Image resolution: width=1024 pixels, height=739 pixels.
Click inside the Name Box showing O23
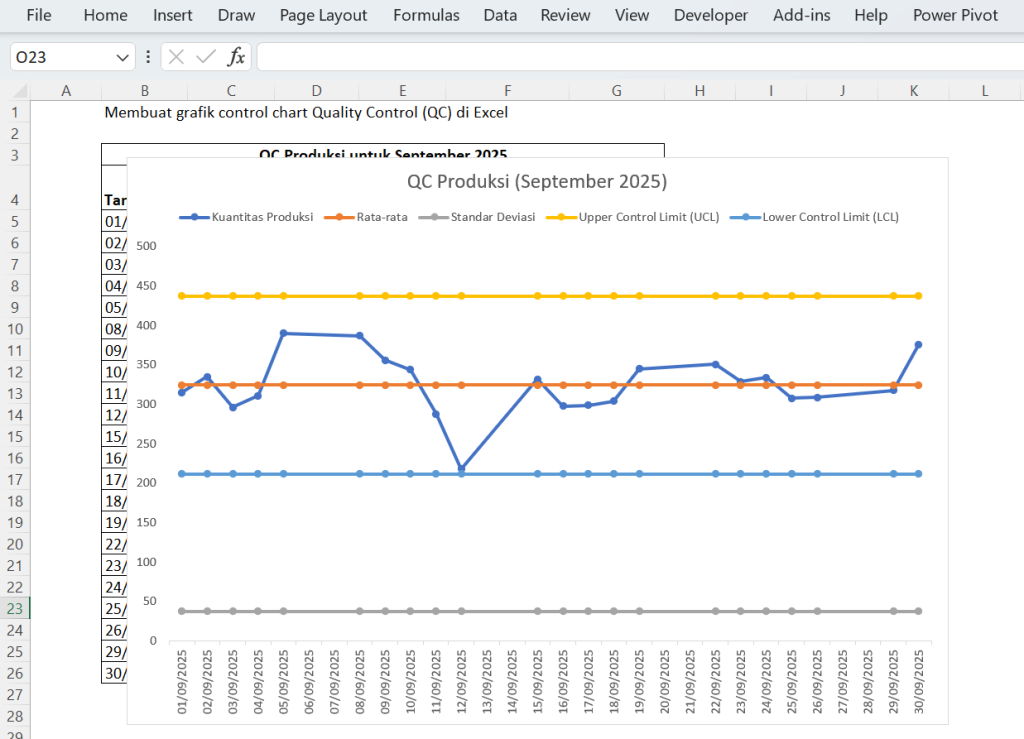click(60, 57)
